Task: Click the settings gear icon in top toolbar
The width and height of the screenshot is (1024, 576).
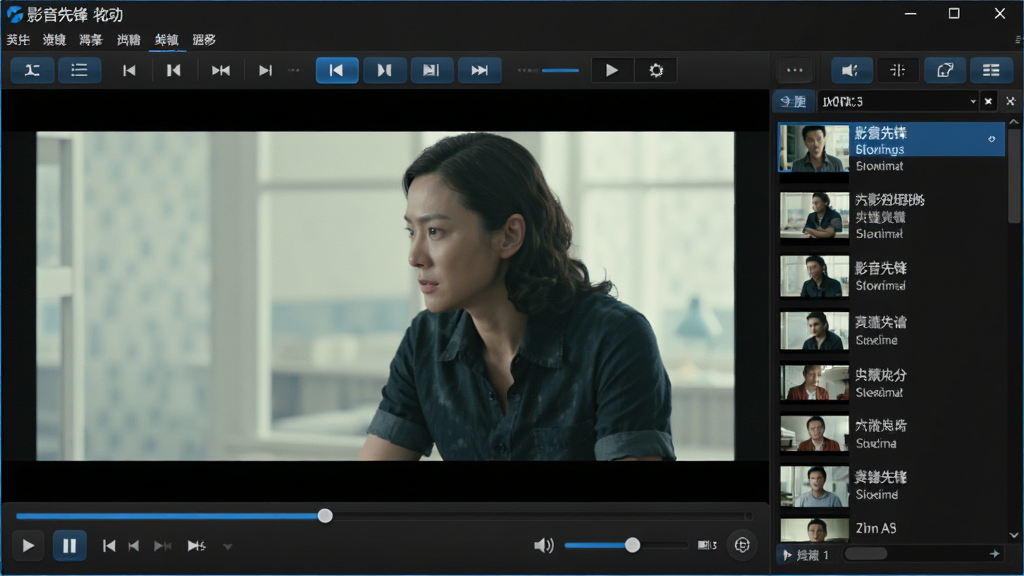Action: (656, 70)
